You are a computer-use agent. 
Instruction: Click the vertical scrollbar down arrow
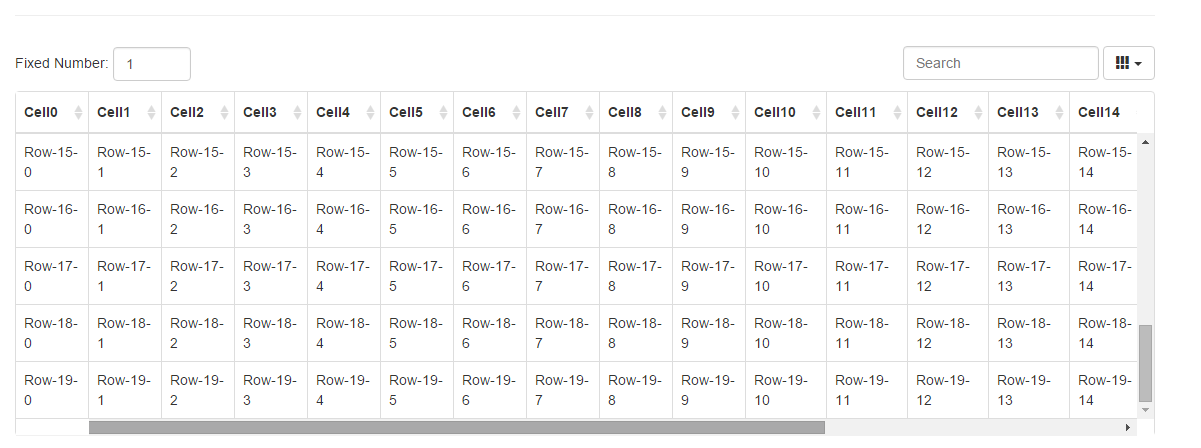[1145, 410]
